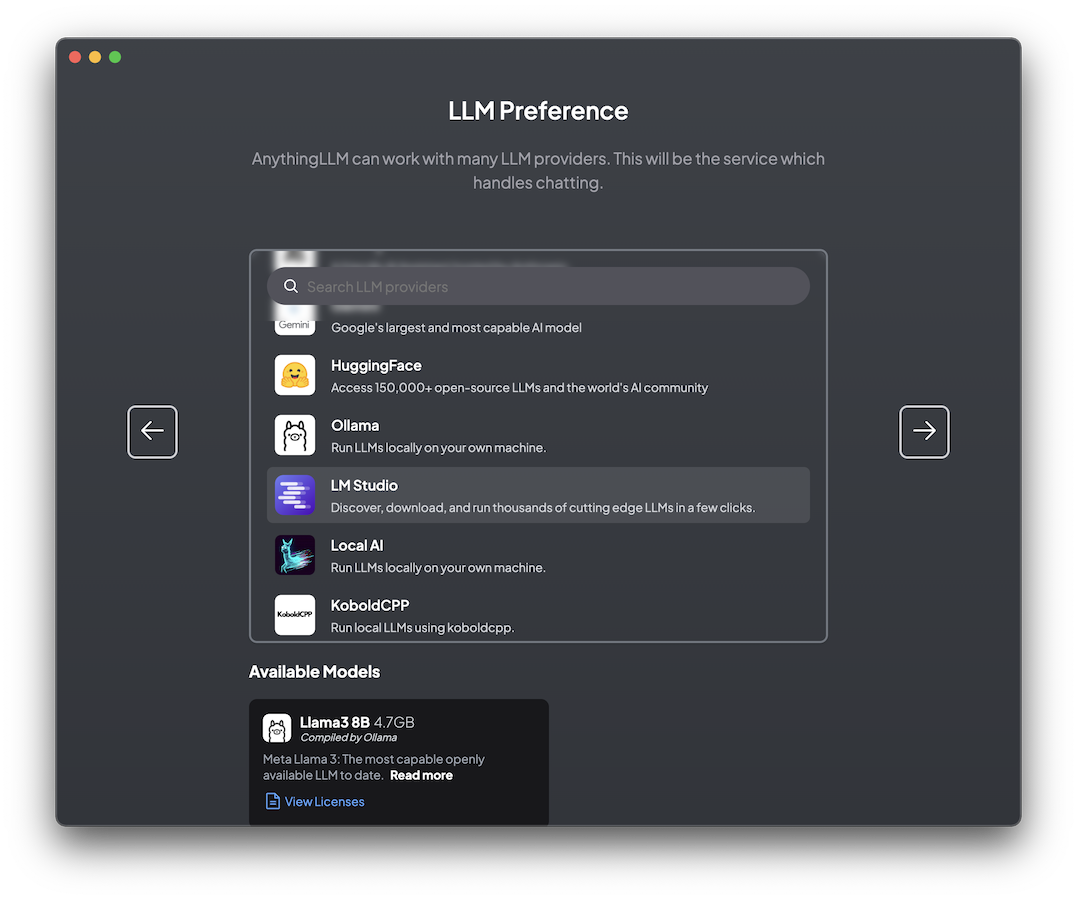This screenshot has height=900, width=1077.
Task: Select the KoboldCPP provider title
Action: coord(370,605)
